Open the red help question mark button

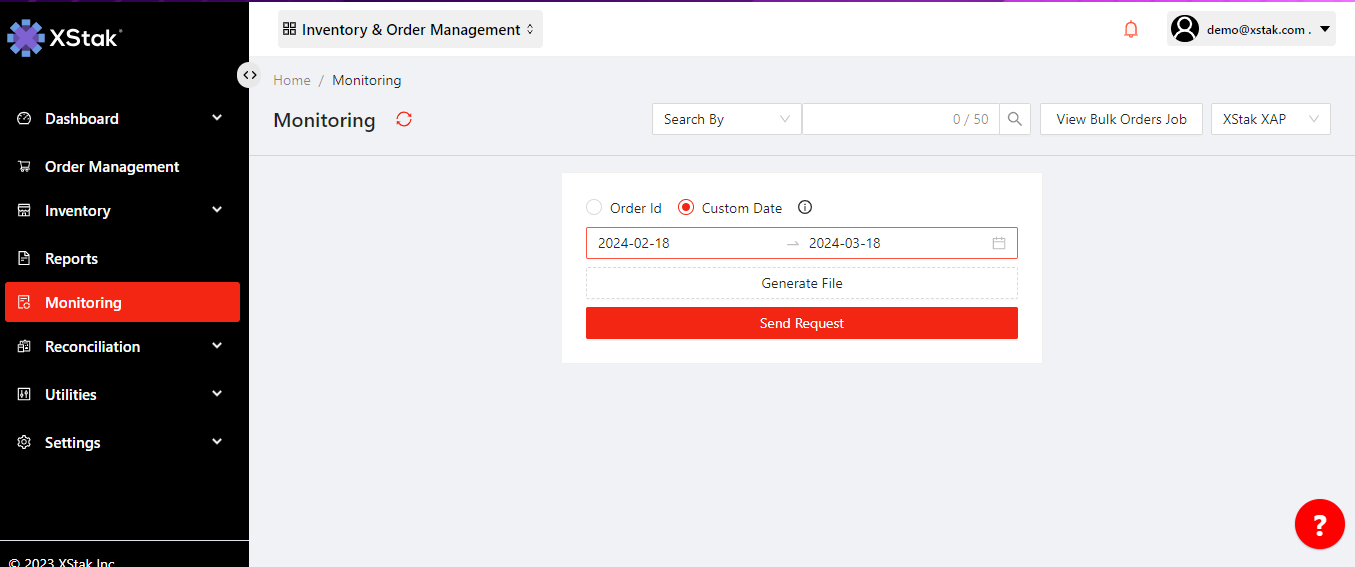coord(1319,524)
